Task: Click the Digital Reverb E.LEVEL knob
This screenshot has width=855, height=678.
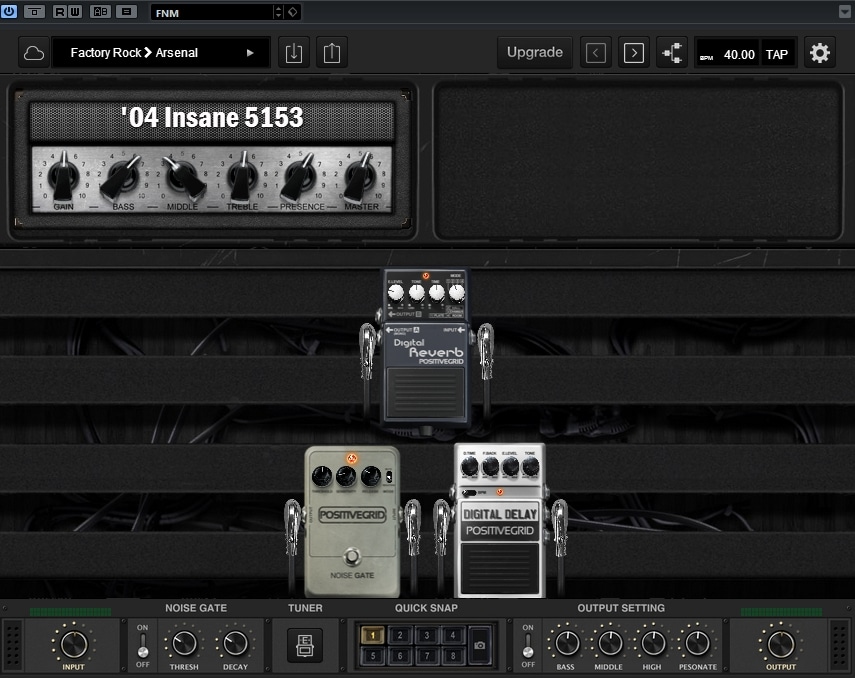Action: [396, 293]
